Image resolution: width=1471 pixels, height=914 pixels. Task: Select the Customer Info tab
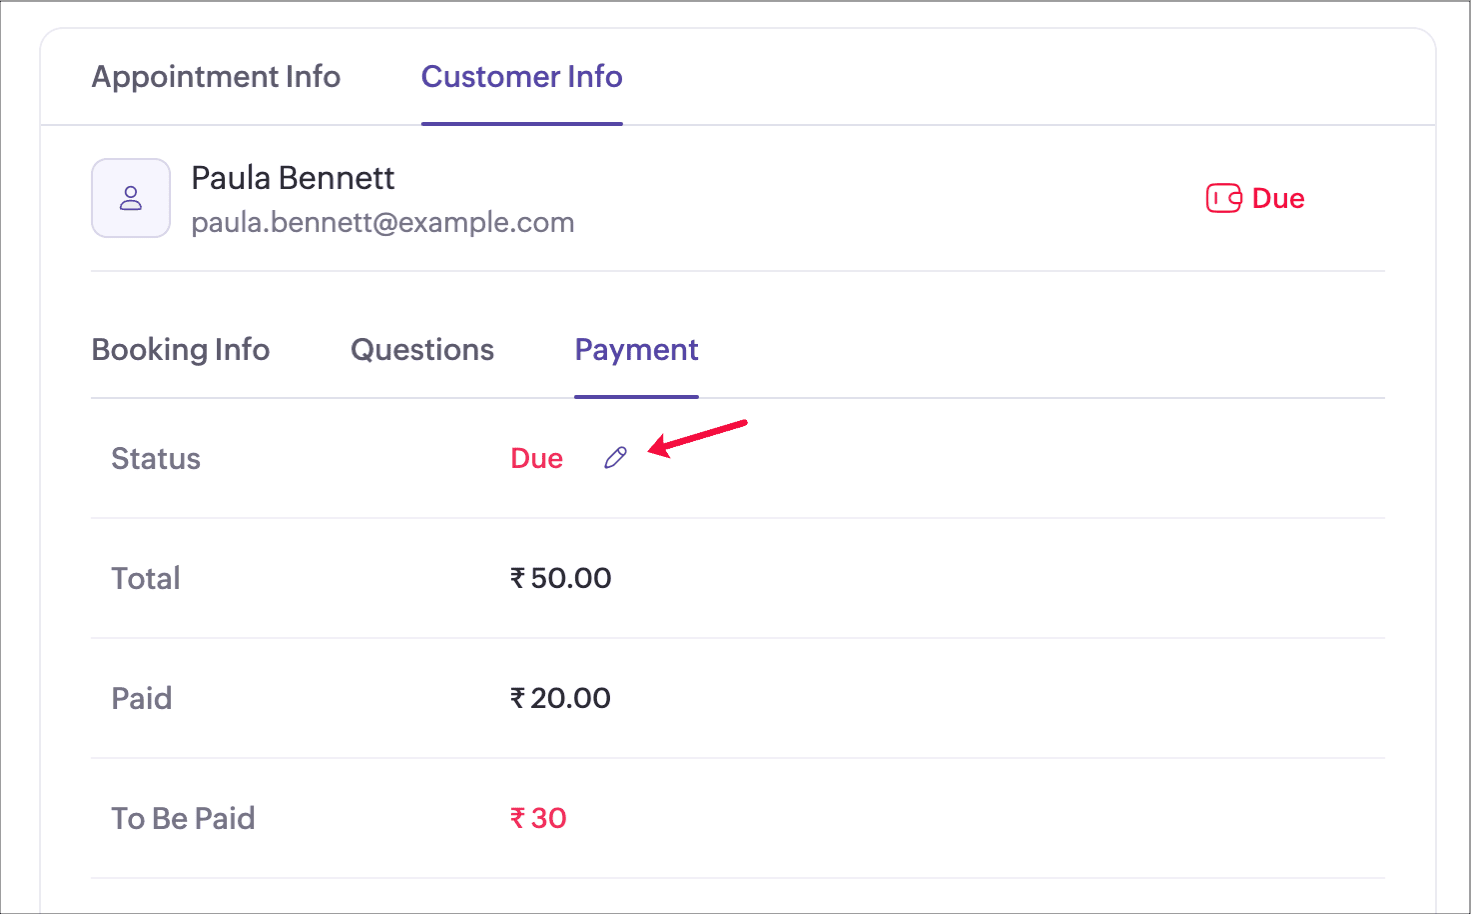coord(521,77)
